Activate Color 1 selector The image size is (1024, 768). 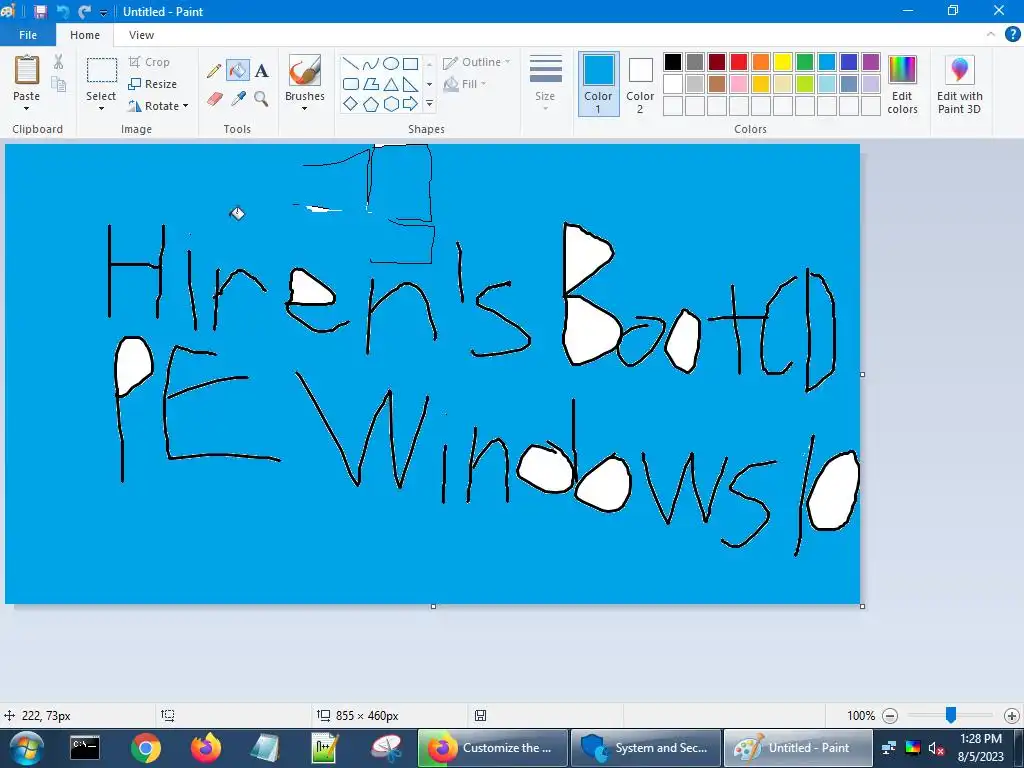pos(598,84)
